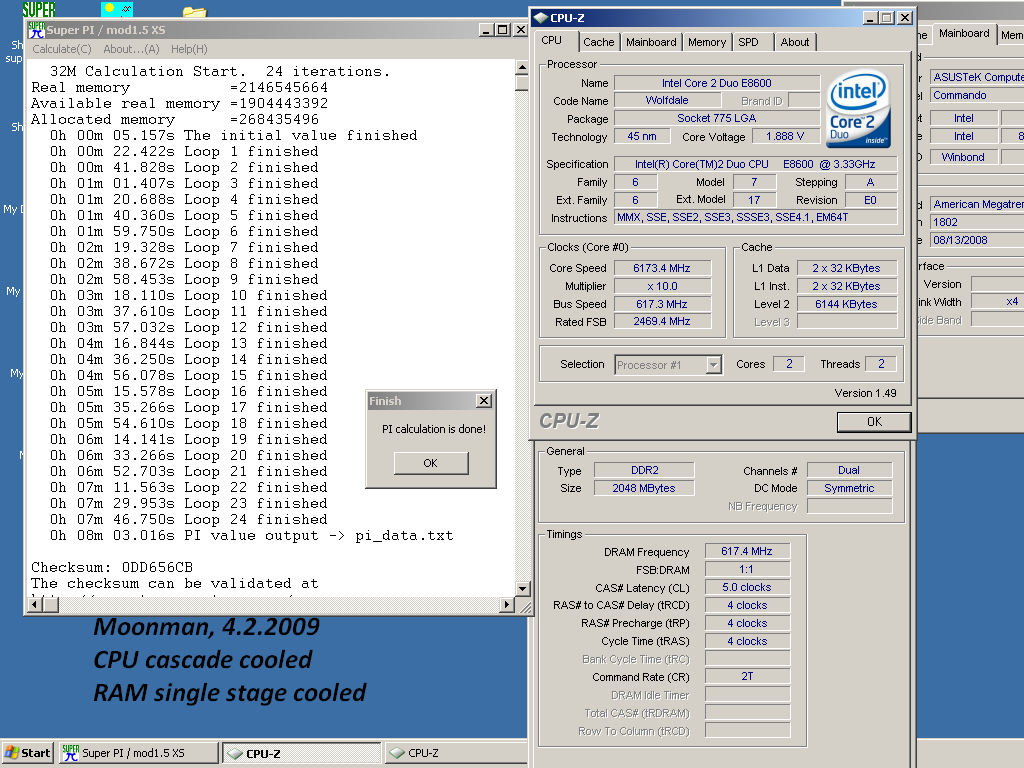Click OK in the Finish dialog

[431, 463]
